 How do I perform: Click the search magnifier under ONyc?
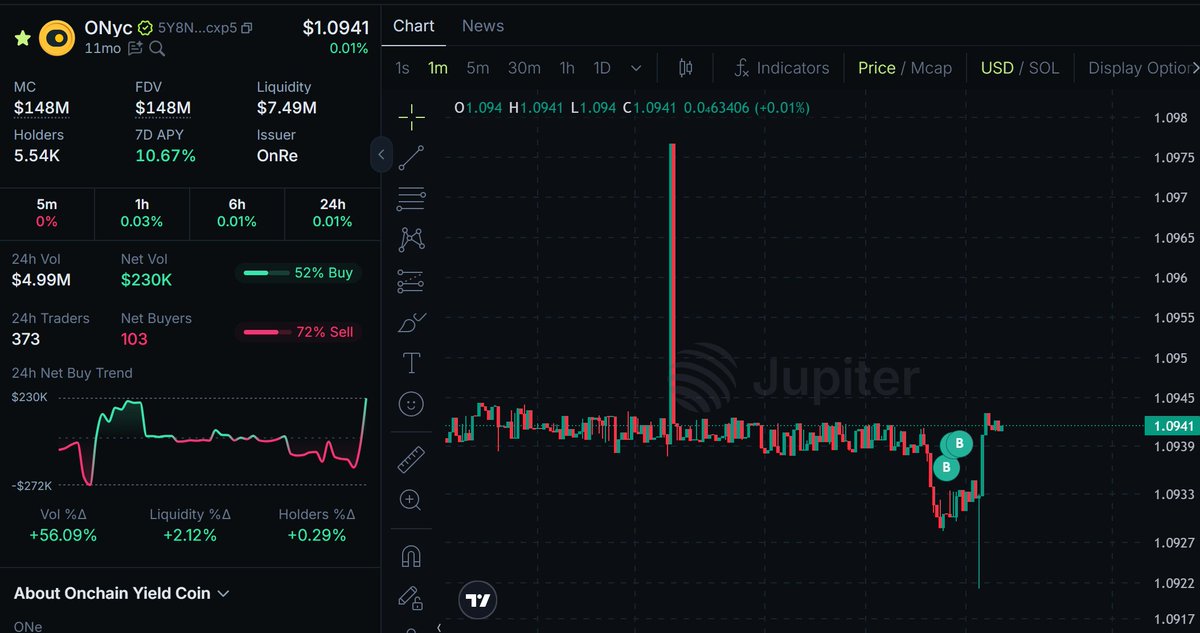157,48
